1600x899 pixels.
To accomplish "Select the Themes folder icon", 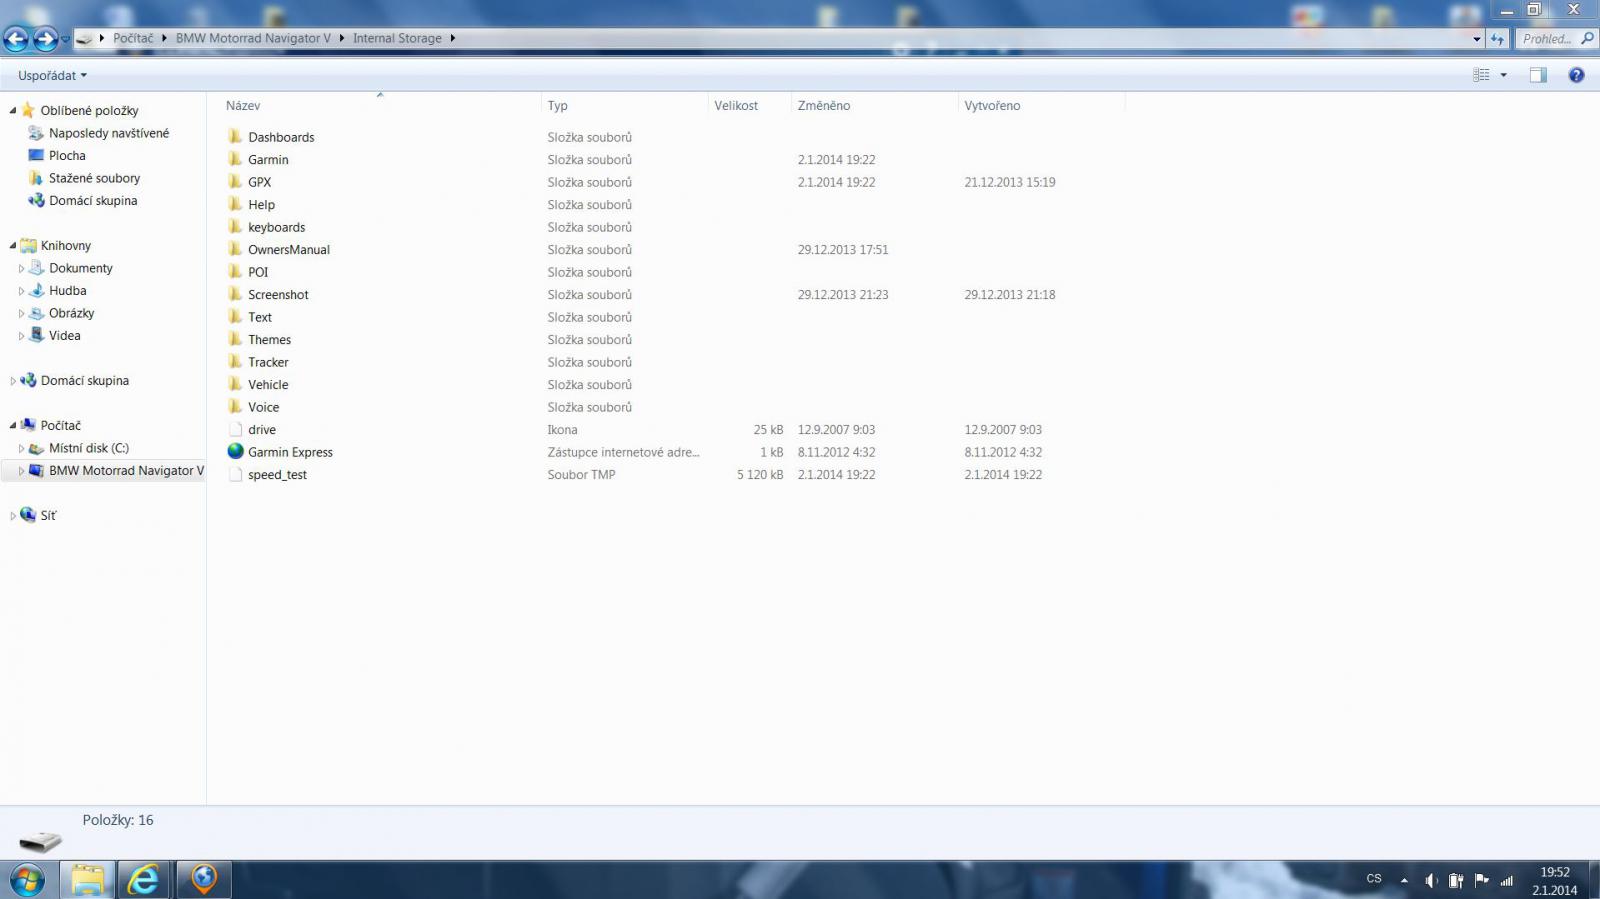I will [235, 339].
